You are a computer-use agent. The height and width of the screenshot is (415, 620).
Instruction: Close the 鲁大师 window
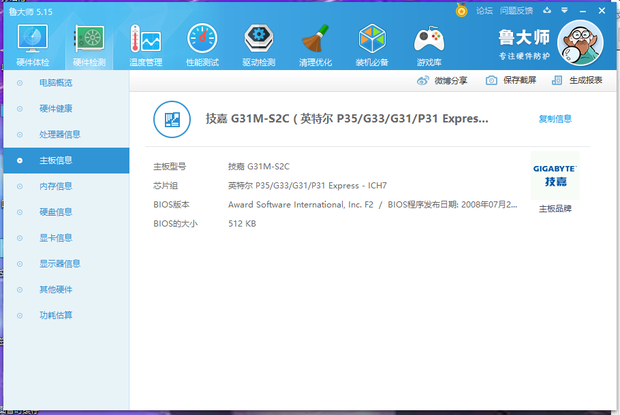click(x=601, y=11)
